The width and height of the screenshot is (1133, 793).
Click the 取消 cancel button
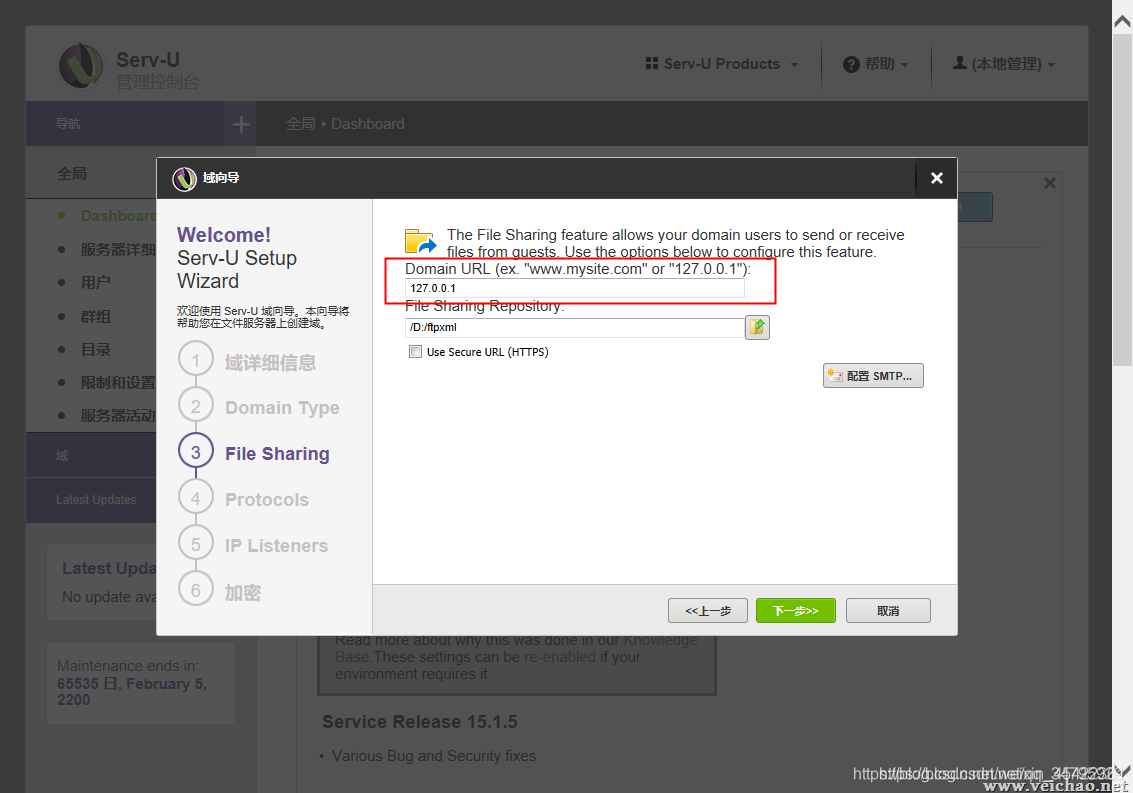click(x=888, y=611)
